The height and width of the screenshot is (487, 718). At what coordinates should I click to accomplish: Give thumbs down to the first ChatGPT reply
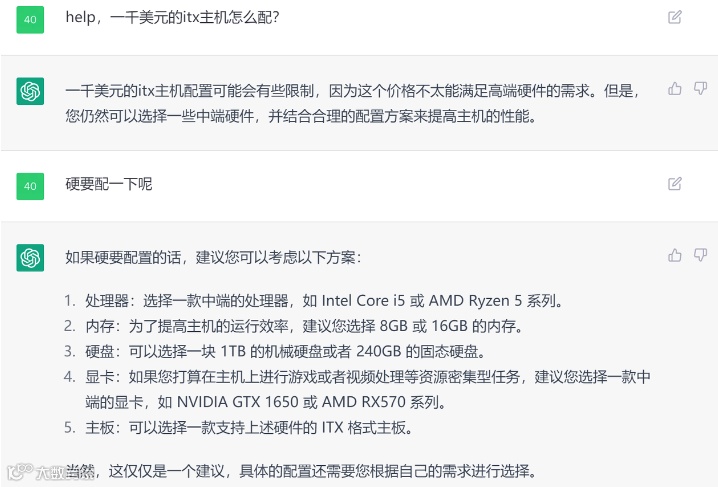[x=700, y=88]
